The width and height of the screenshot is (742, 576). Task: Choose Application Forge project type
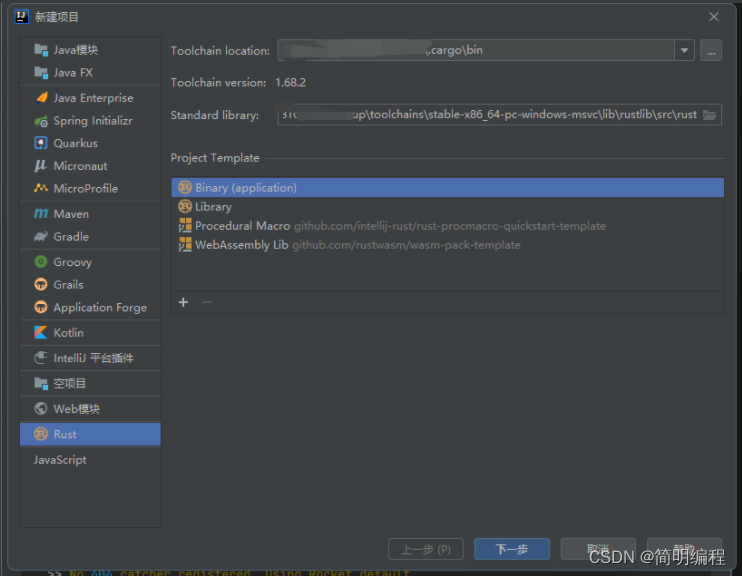click(90, 307)
